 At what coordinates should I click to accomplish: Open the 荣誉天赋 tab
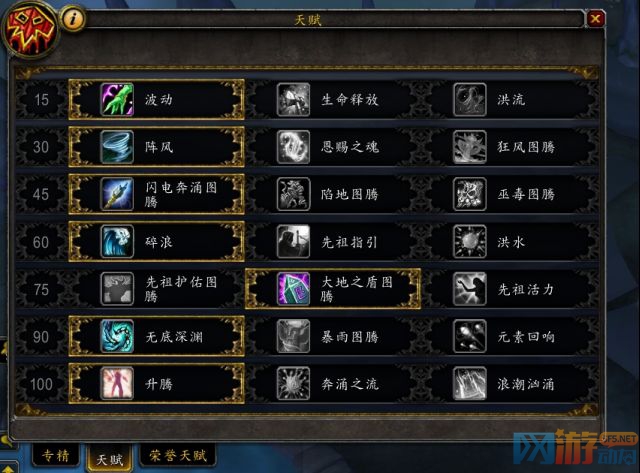pyautogui.click(x=178, y=455)
